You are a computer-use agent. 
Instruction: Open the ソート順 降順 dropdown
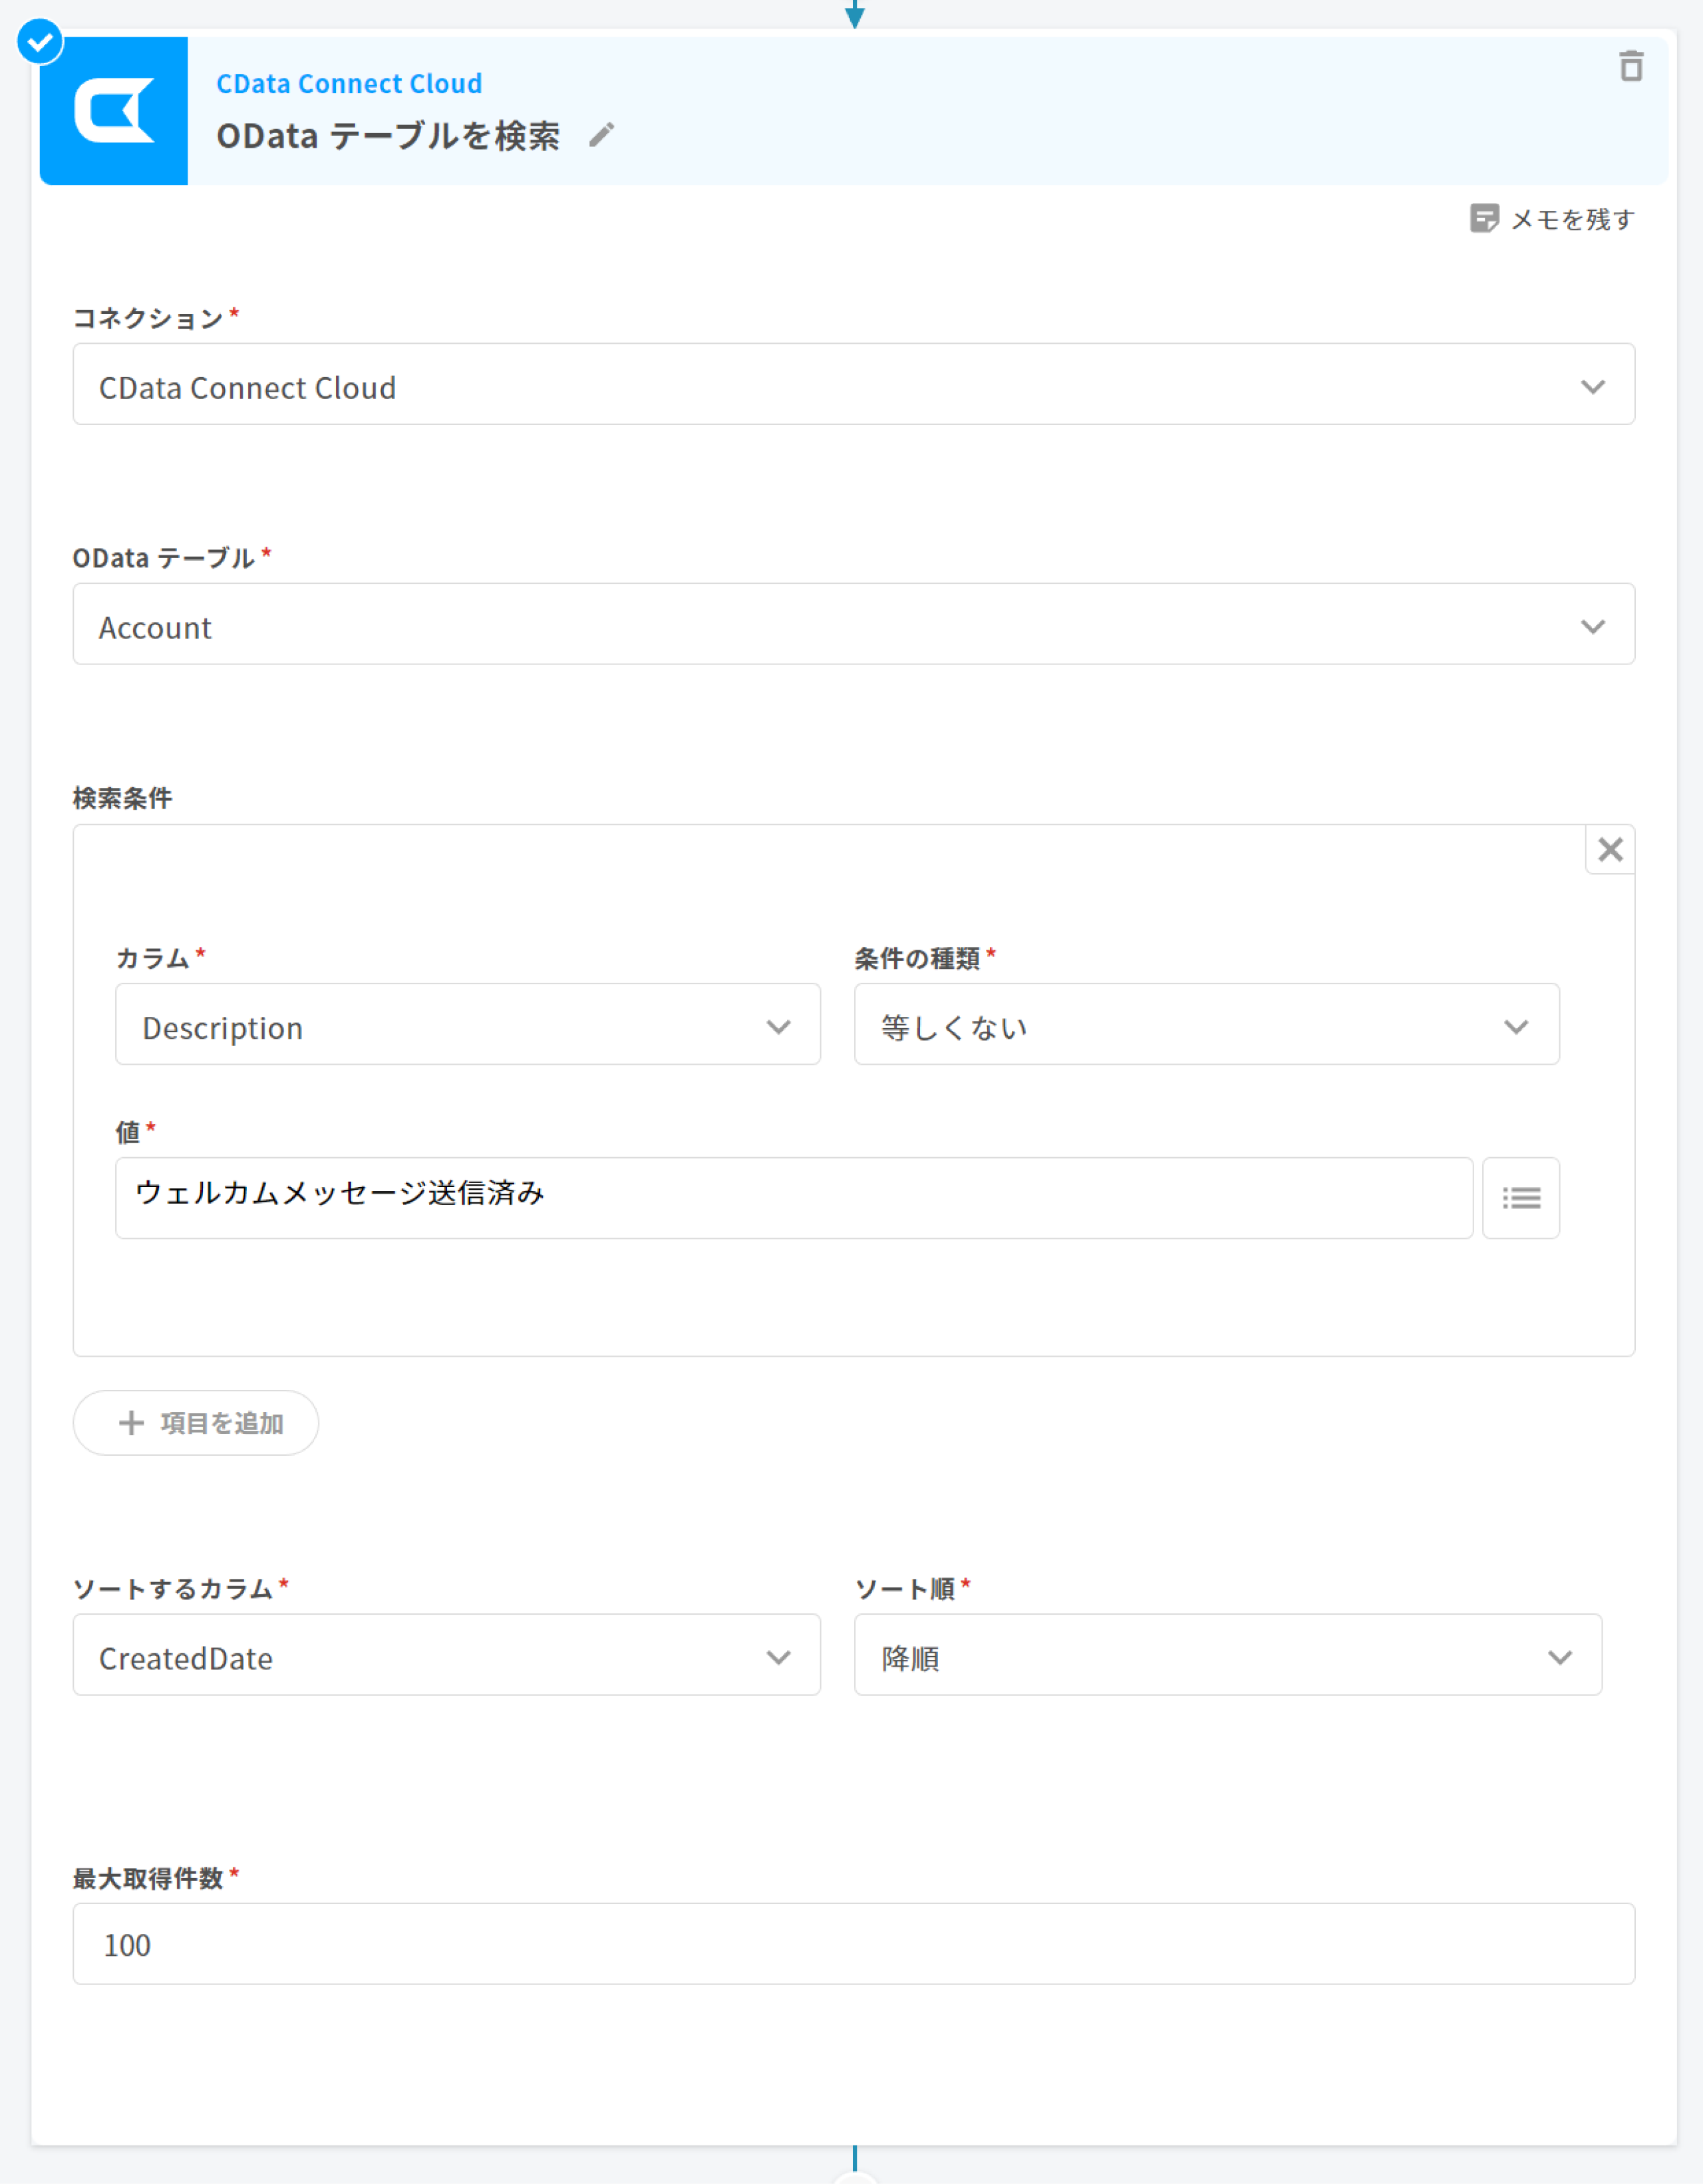click(1227, 1655)
